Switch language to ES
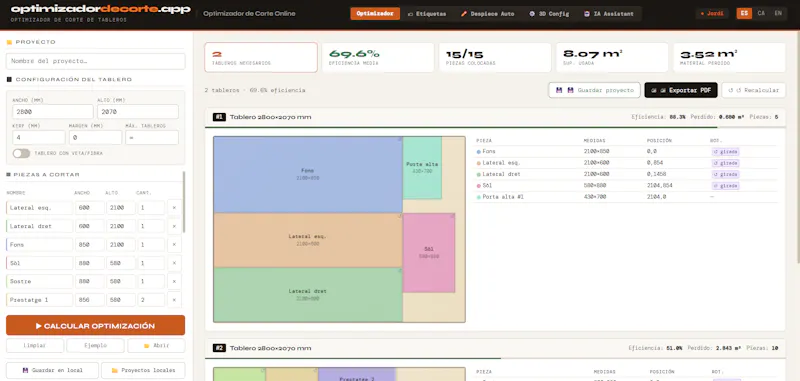 (744, 14)
